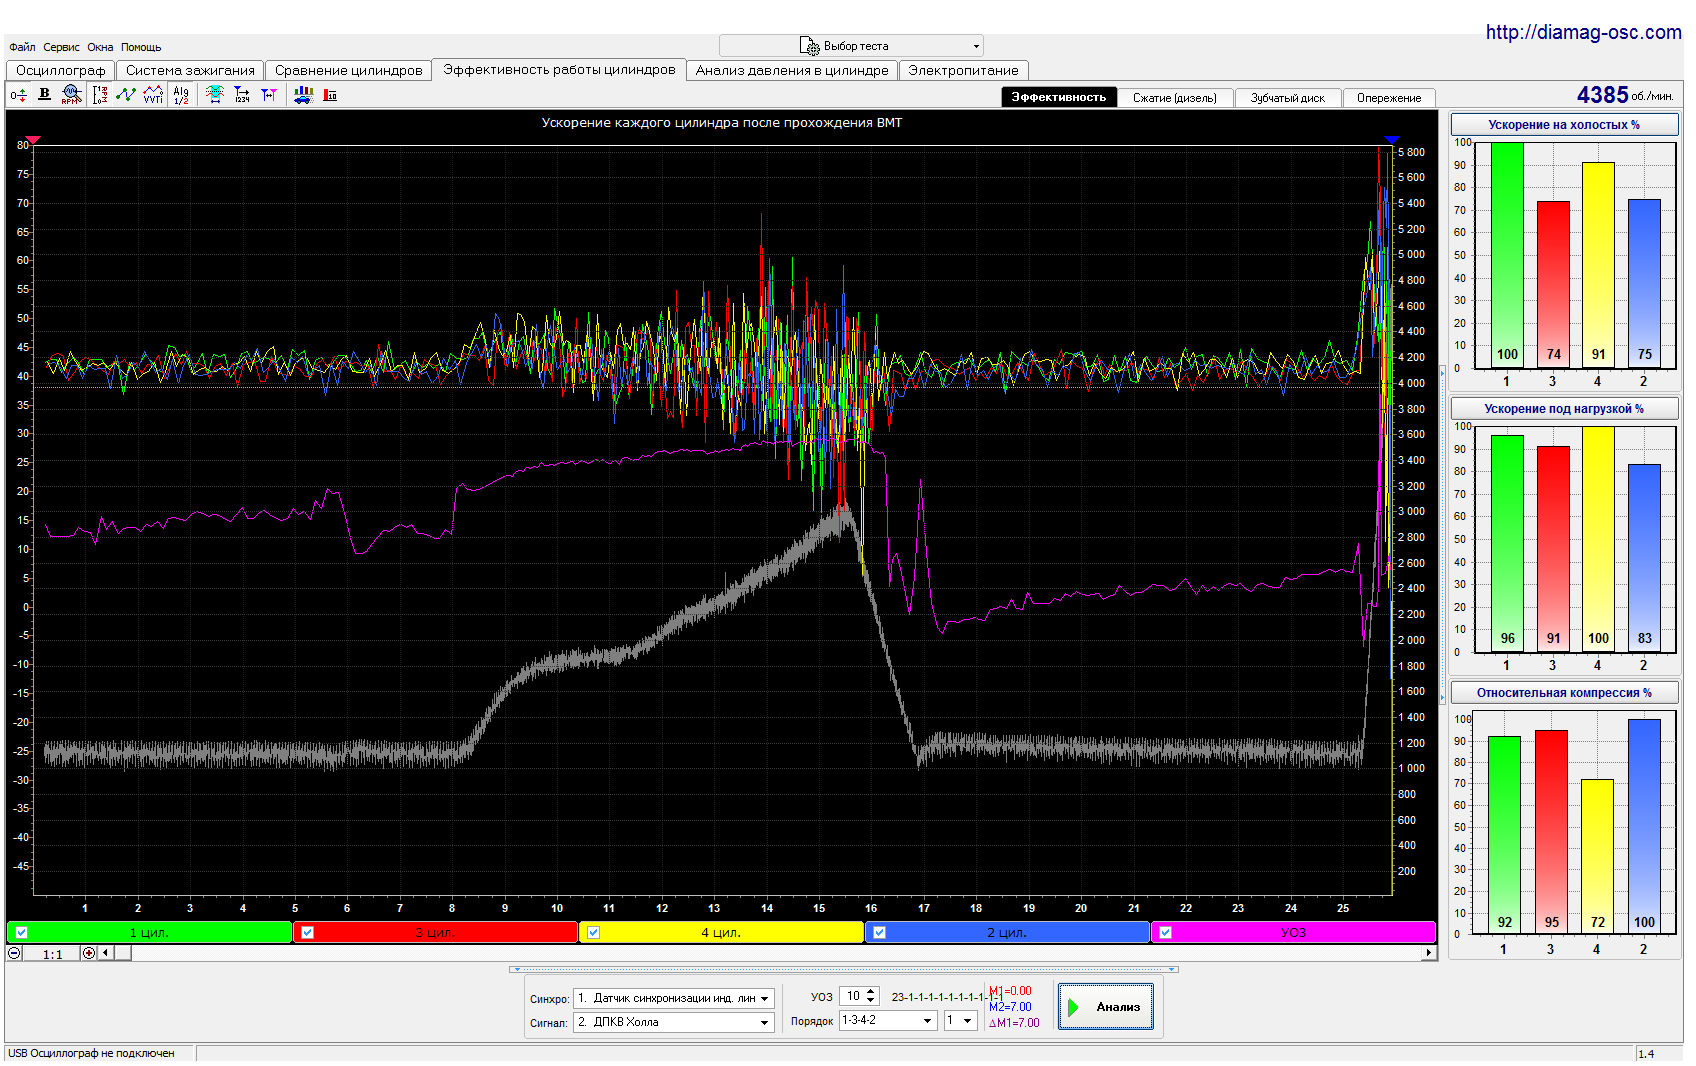Open the Синхро sensor dropdown
The height and width of the screenshot is (1066, 1696).
coord(674,998)
